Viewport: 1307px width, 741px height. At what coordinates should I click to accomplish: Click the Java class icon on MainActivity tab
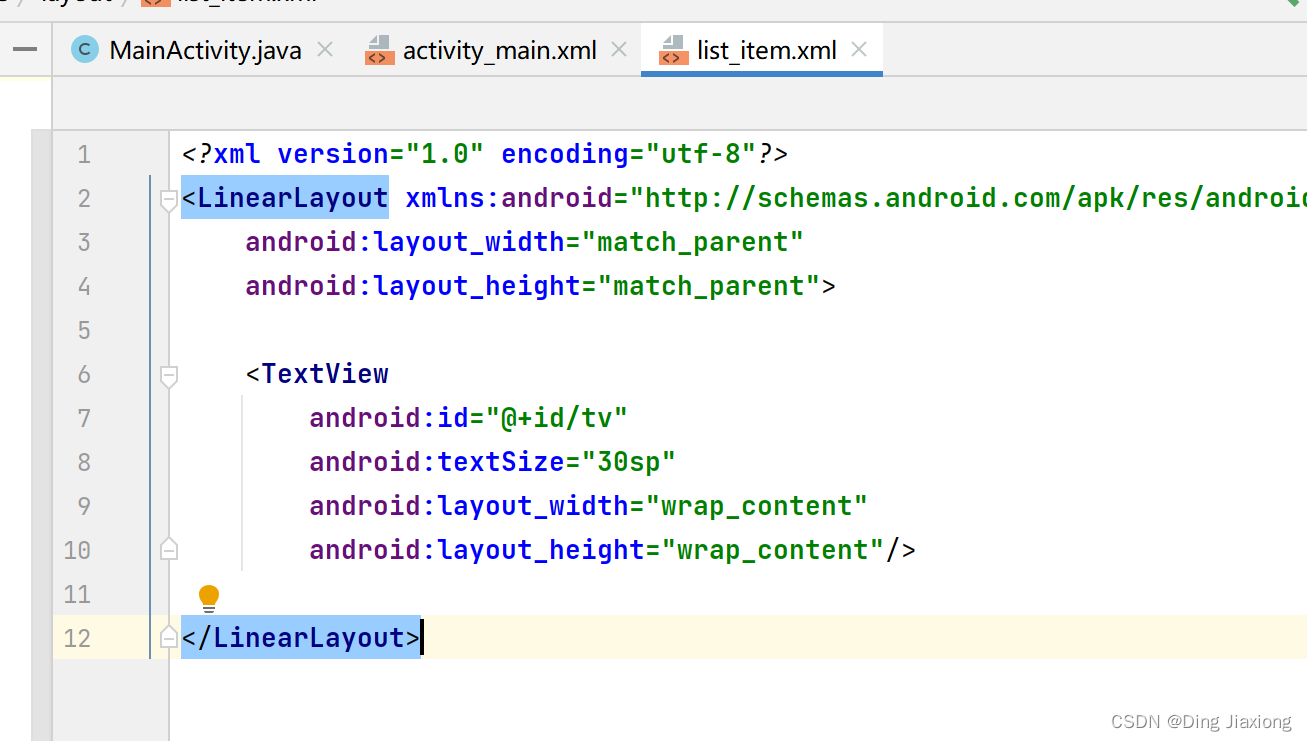coord(85,49)
